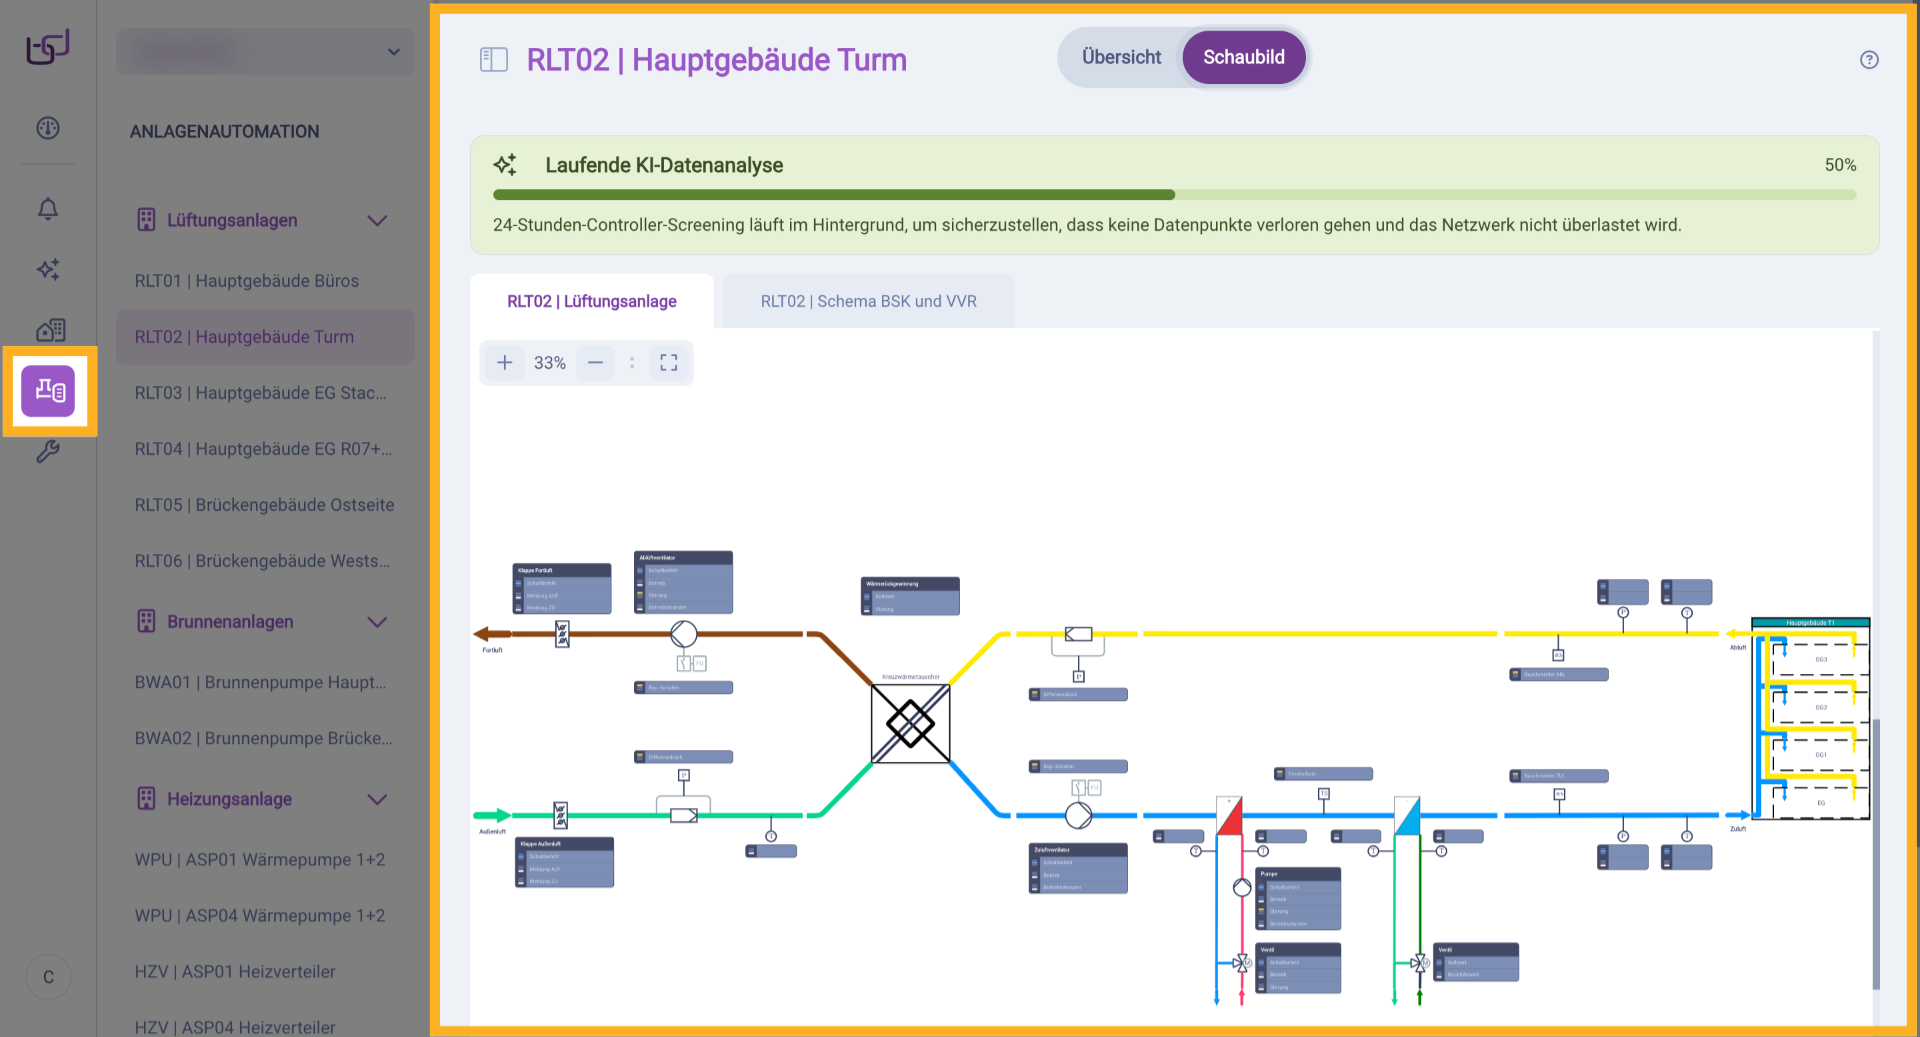
Task: Collapse the Lüftungsanlagen section
Action: click(377, 221)
